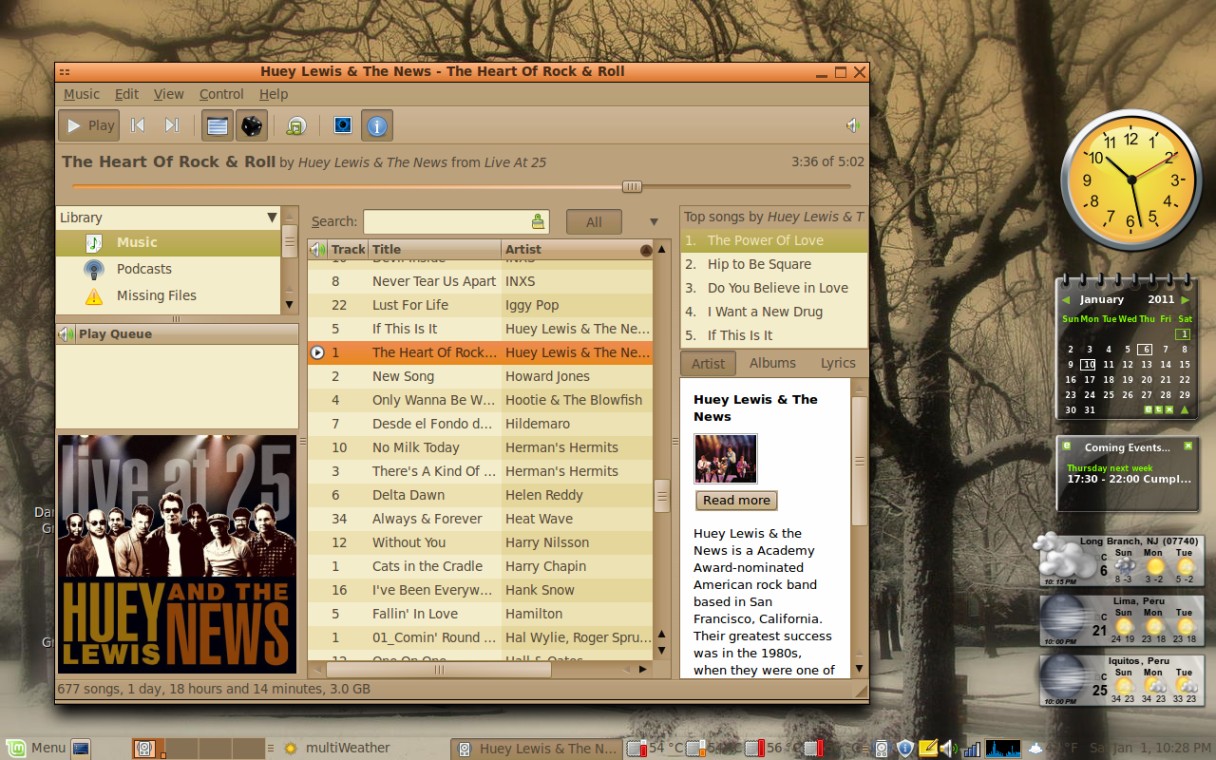Viewport: 1216px width, 760px height.
Task: Toggle the context info pane button
Action: click(x=377, y=125)
